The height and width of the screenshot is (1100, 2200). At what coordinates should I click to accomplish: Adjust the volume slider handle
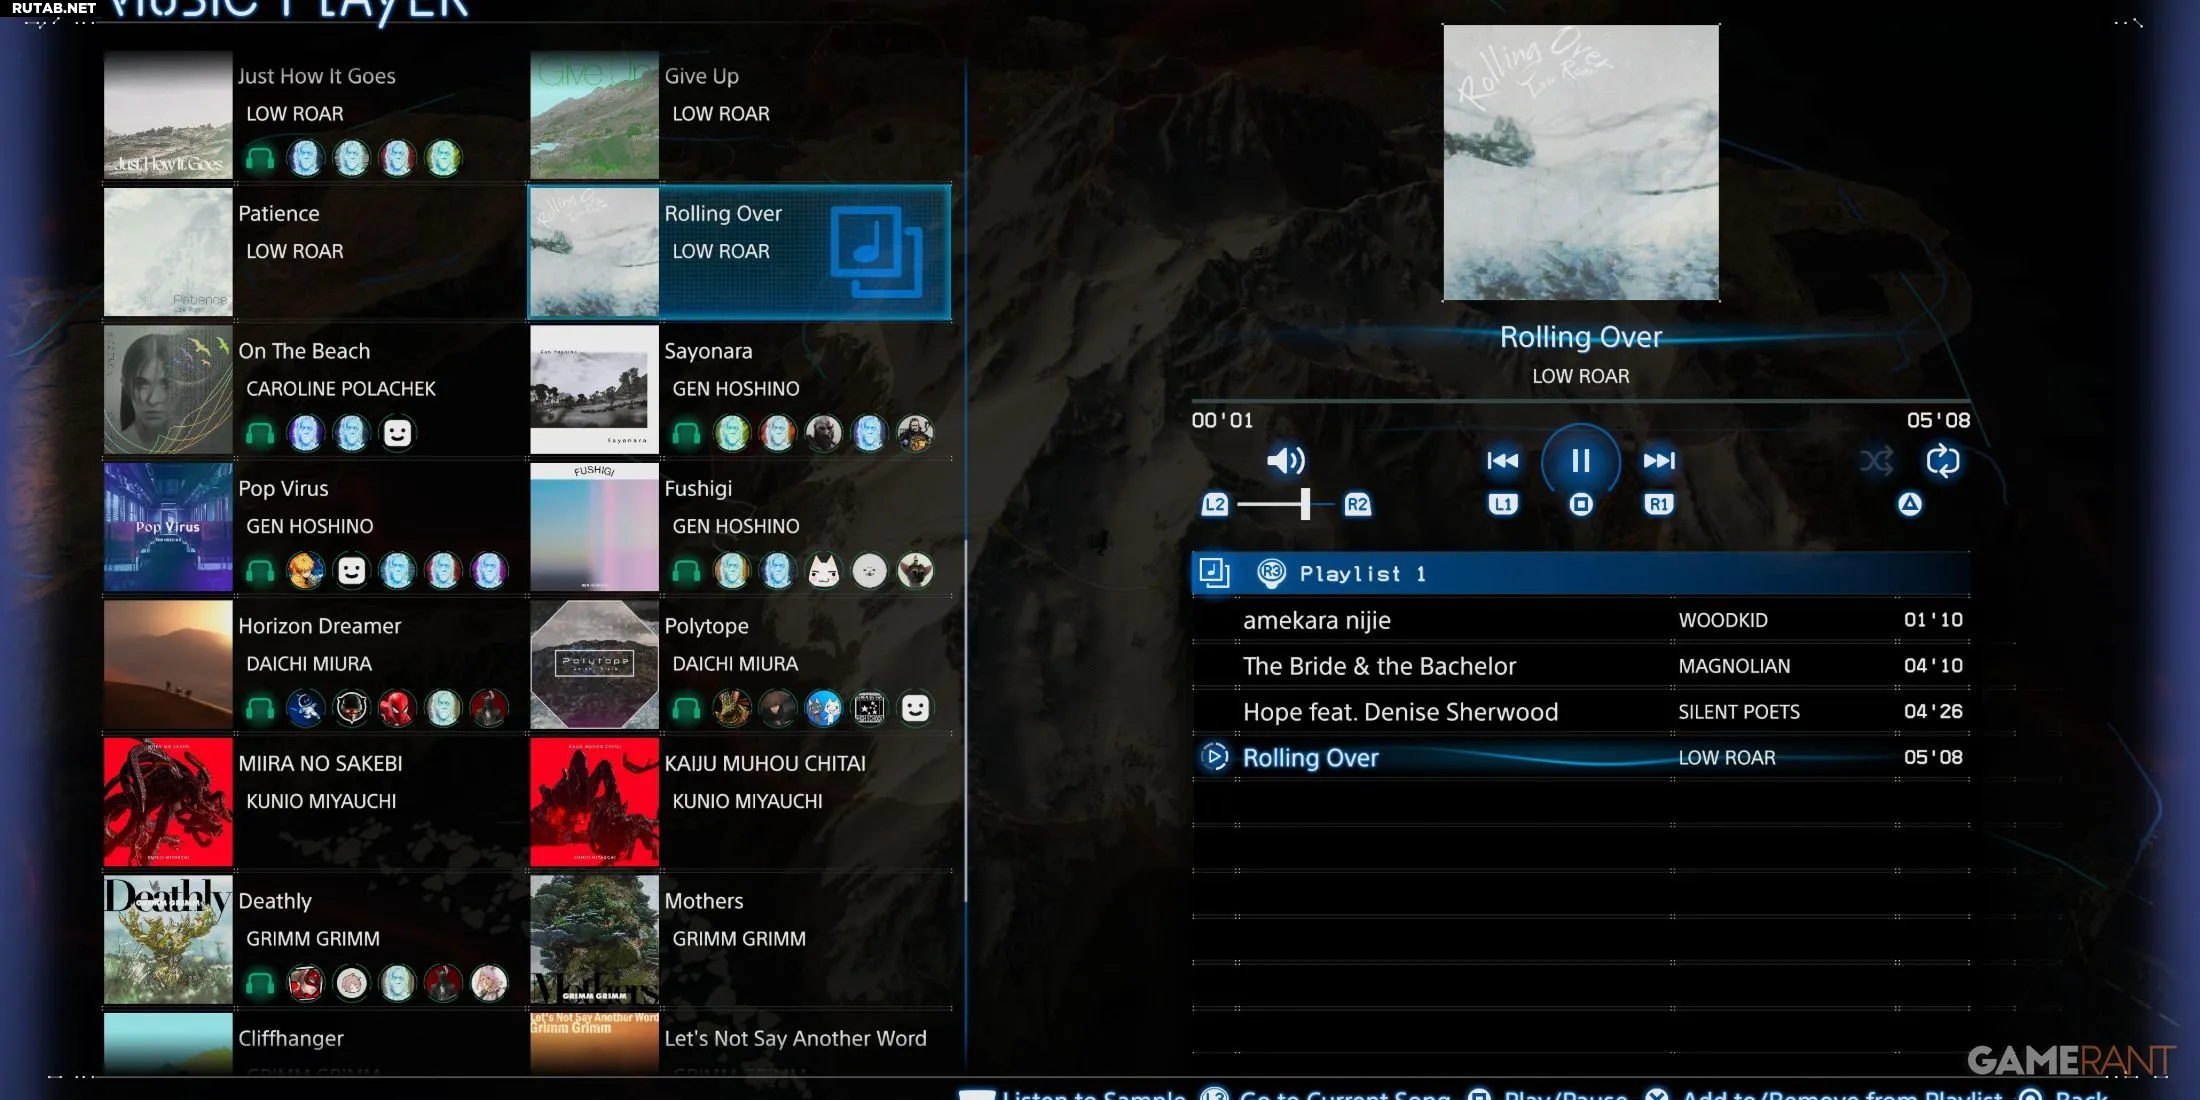tap(1305, 504)
